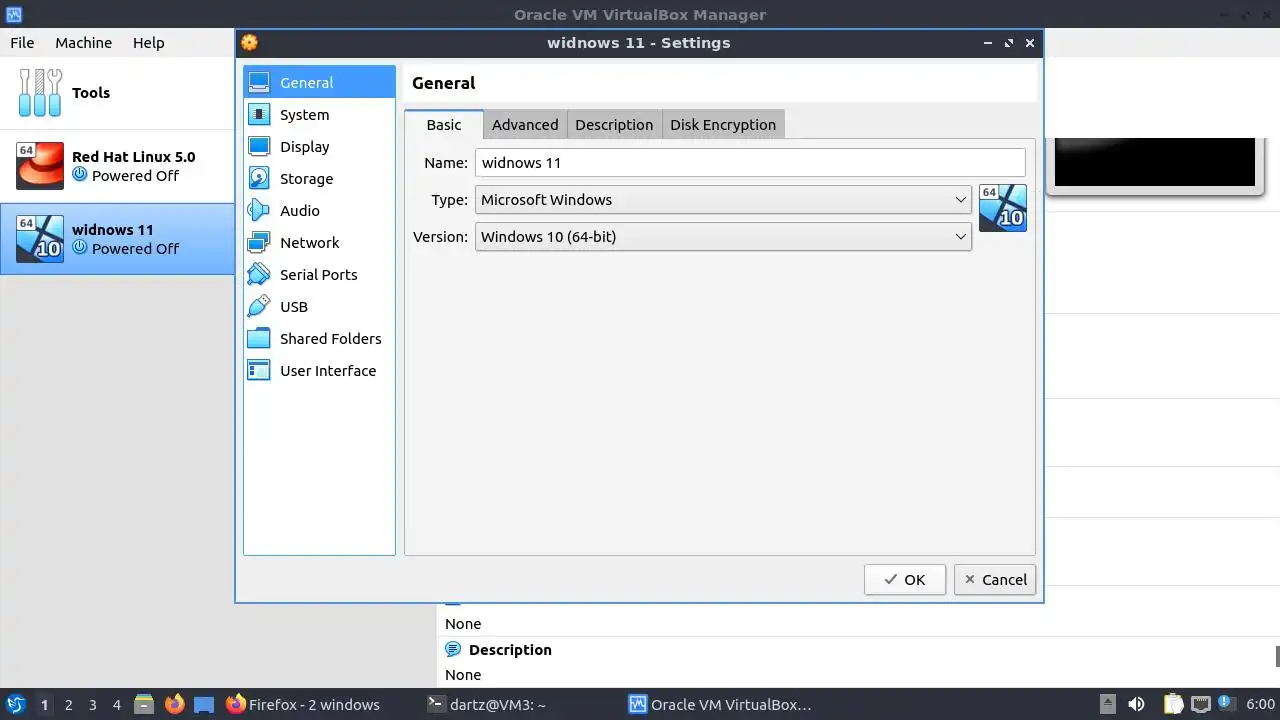Open the removable media eject tray icon
Screen dimensions: 1280x720
(x=1108, y=705)
